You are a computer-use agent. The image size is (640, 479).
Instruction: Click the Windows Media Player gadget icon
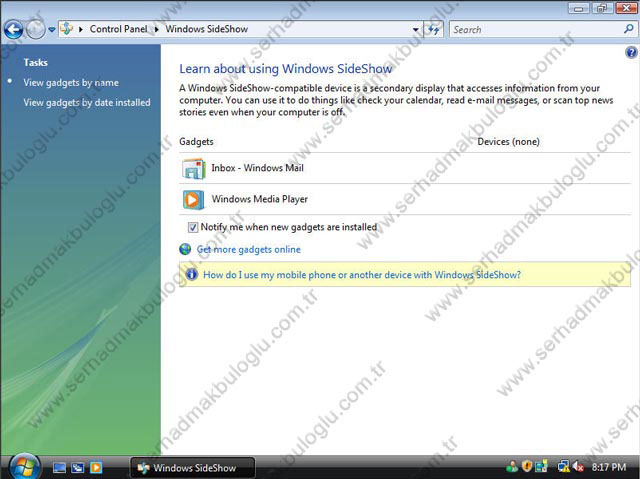pyautogui.click(x=193, y=200)
